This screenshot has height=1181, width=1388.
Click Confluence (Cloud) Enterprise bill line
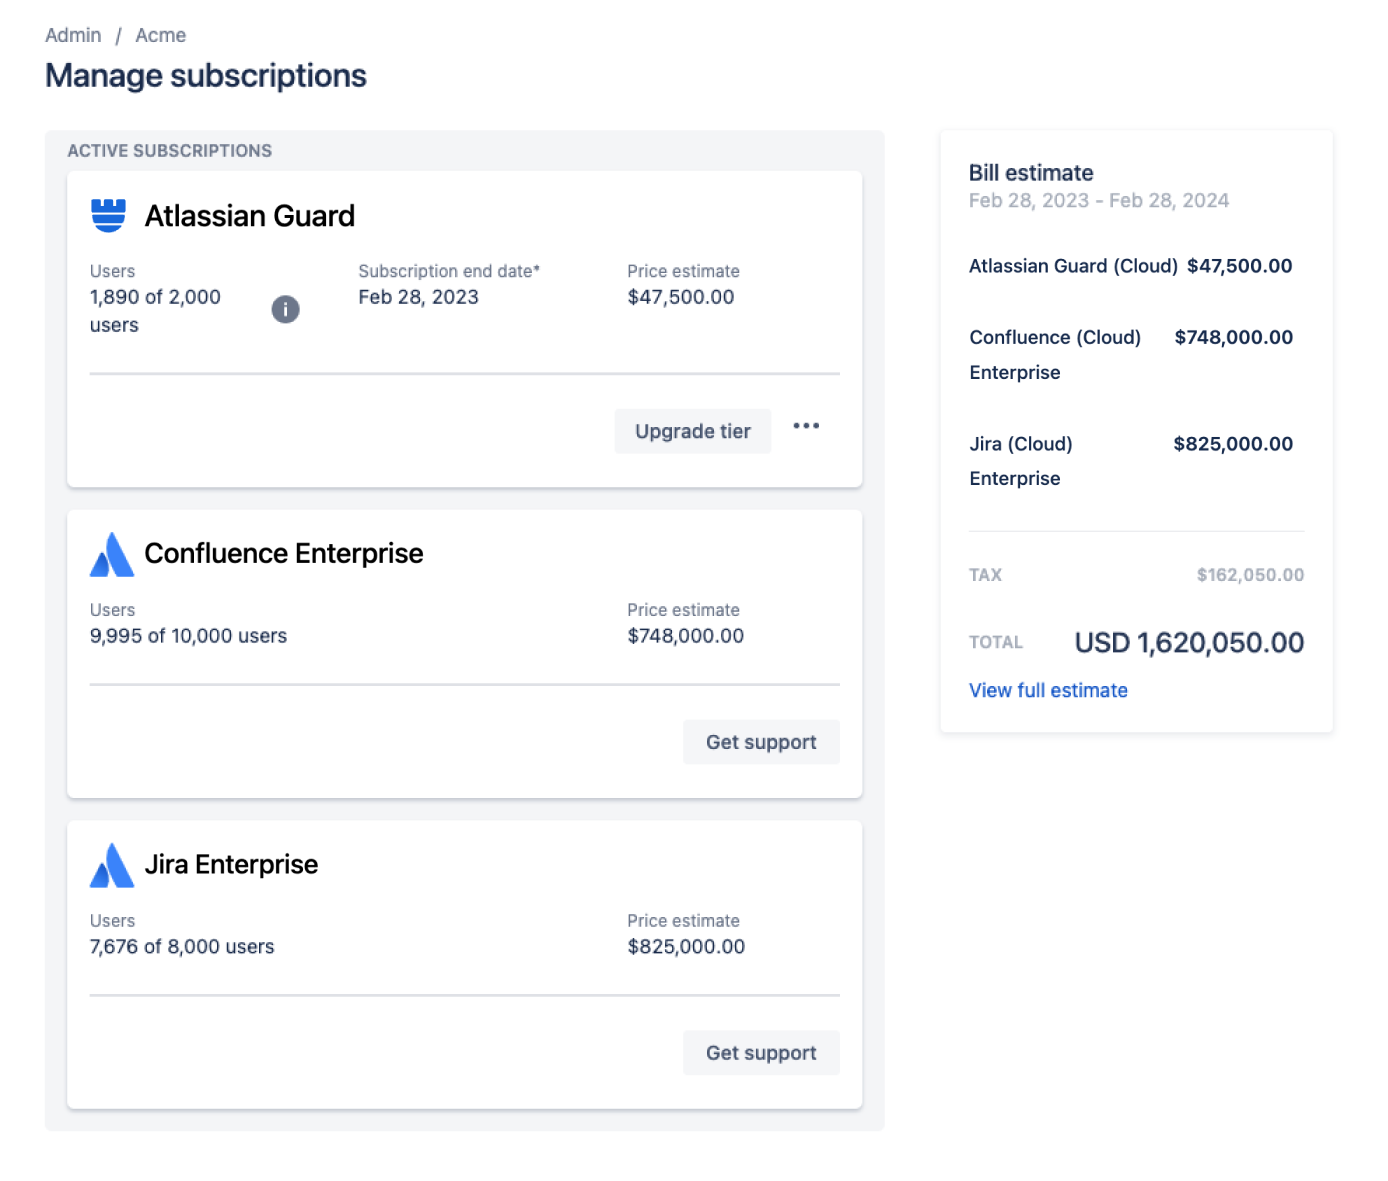[1131, 355]
